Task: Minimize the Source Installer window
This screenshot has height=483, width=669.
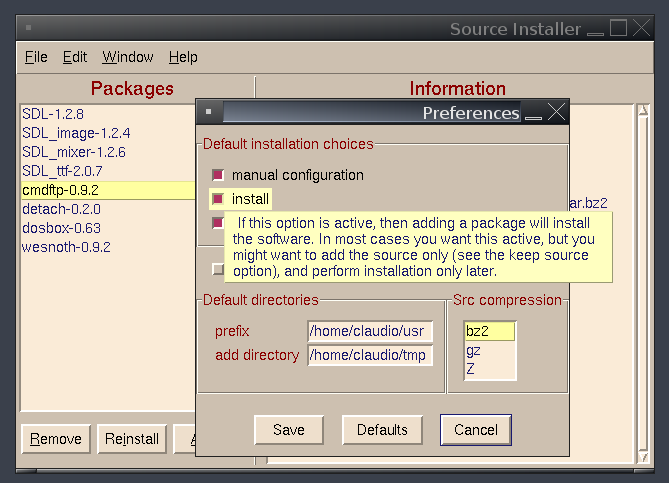Action: coord(597,29)
